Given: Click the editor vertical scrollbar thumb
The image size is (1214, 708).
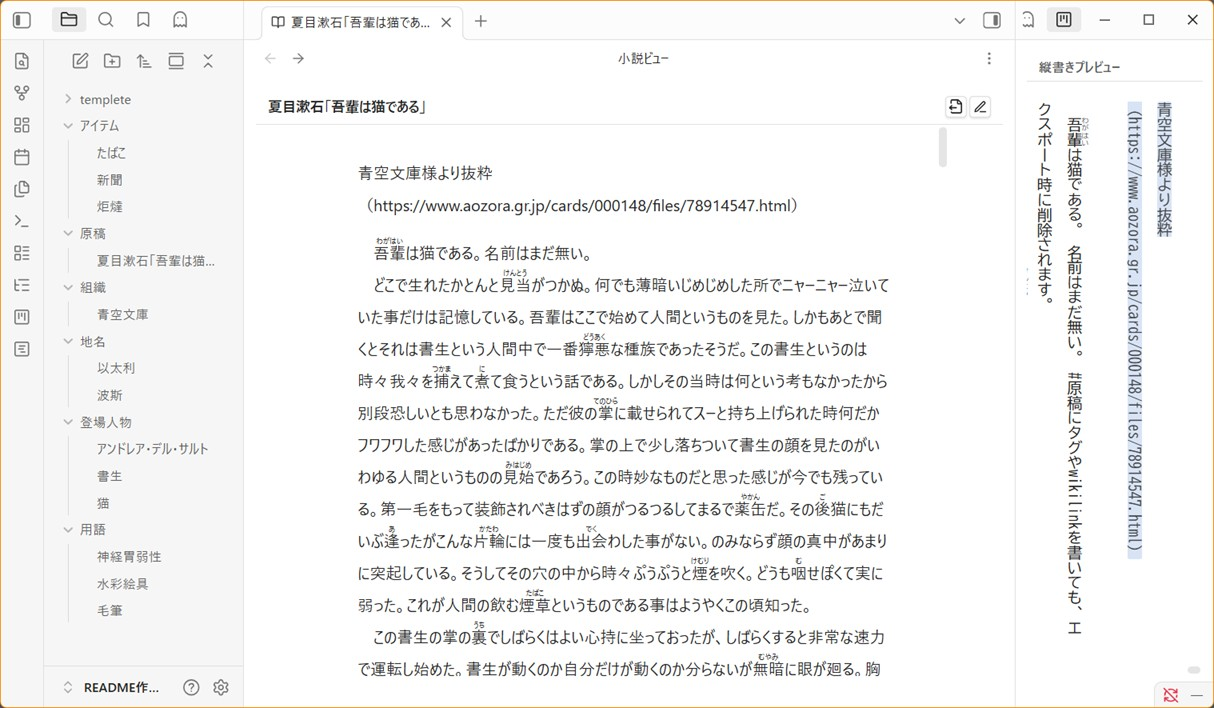Looking at the screenshot, I should [x=942, y=147].
